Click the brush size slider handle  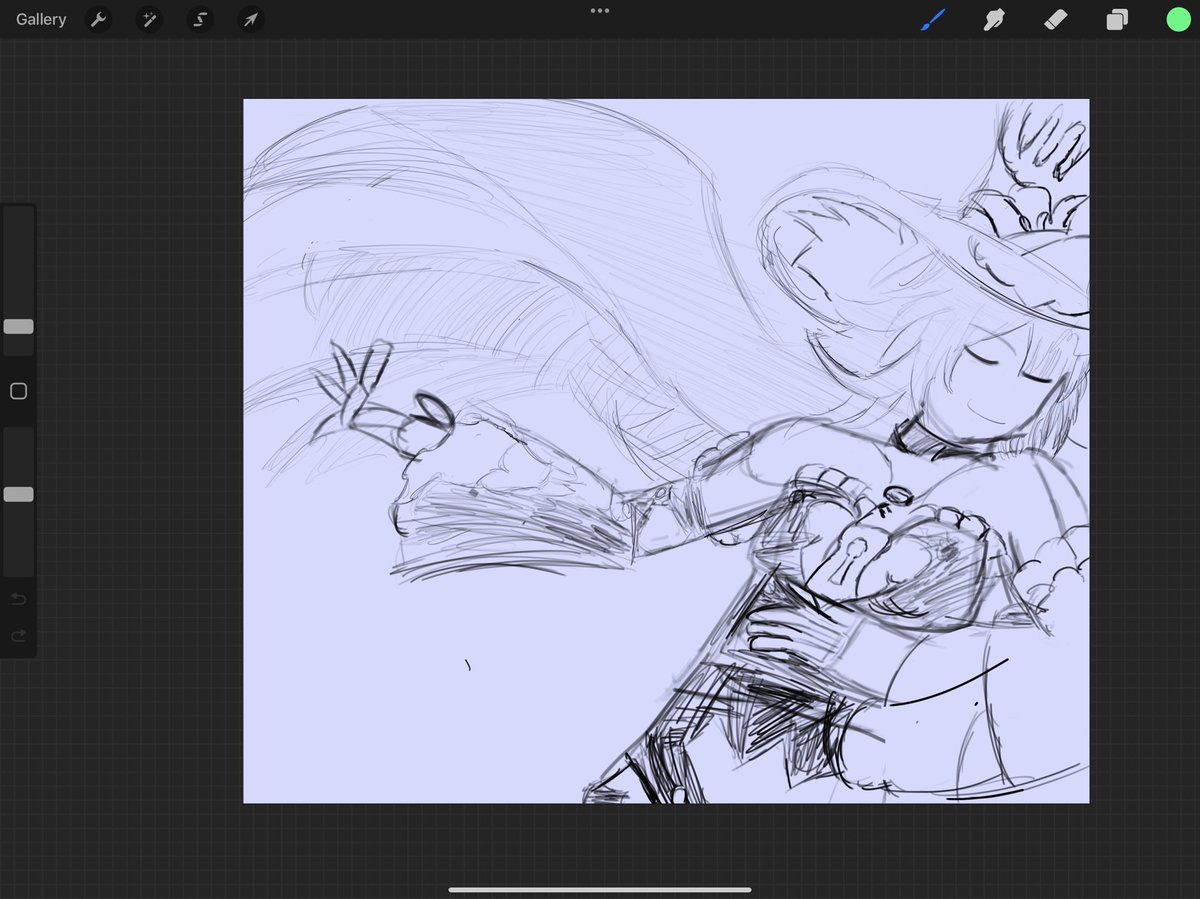coord(18,326)
